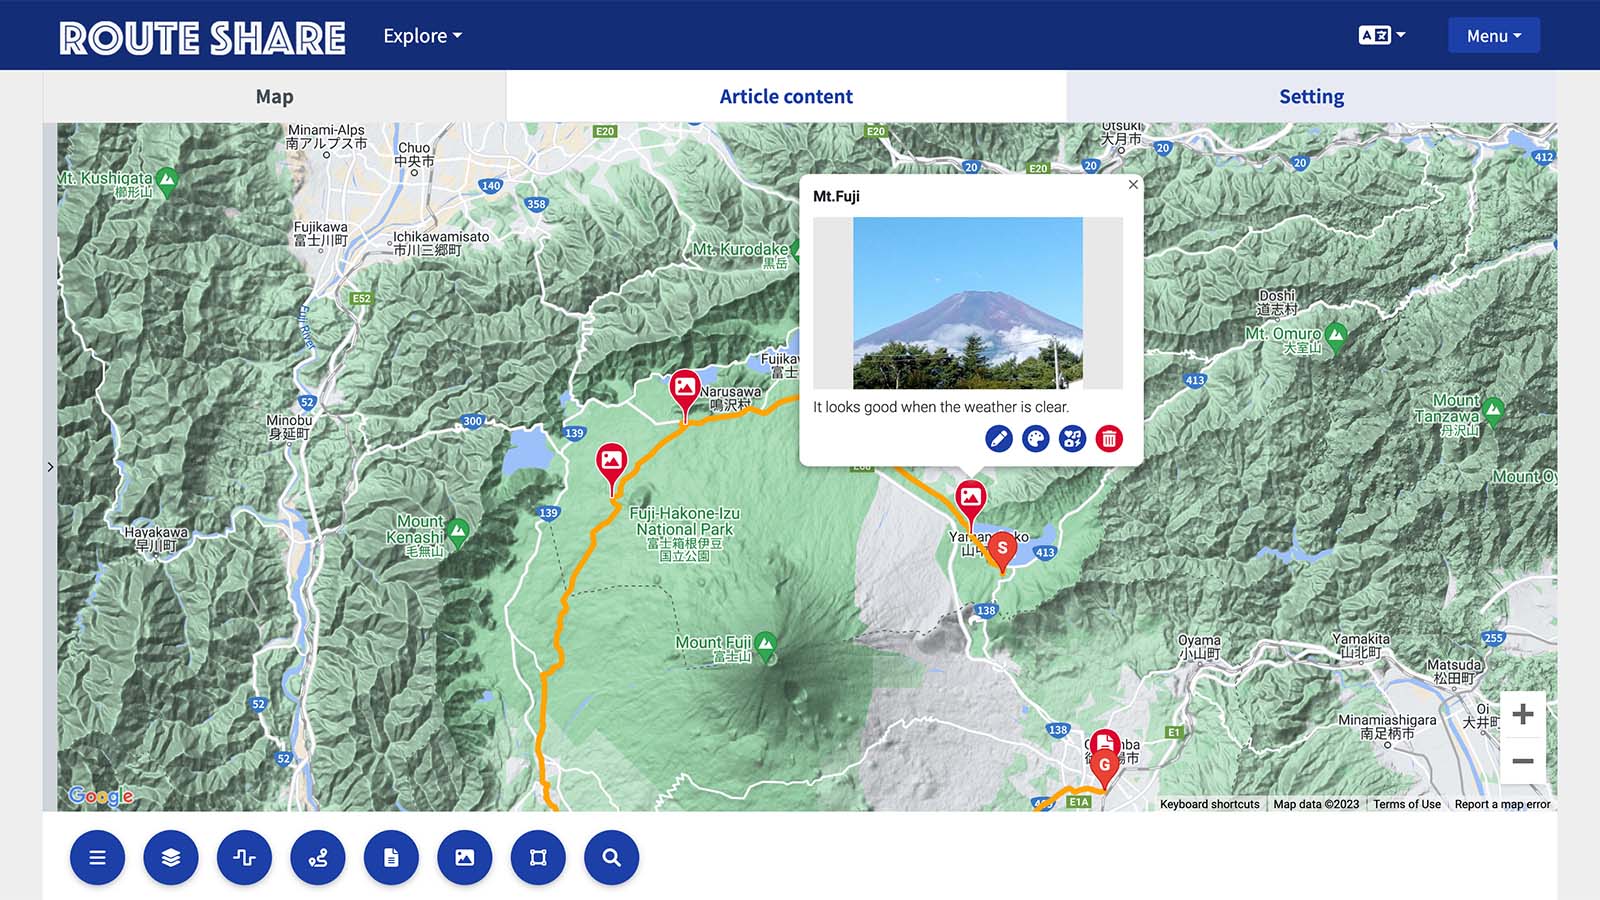This screenshot has width=1600, height=900.
Task: Change marker icon type in Mt.Fuji popup
Action: click(1073, 438)
